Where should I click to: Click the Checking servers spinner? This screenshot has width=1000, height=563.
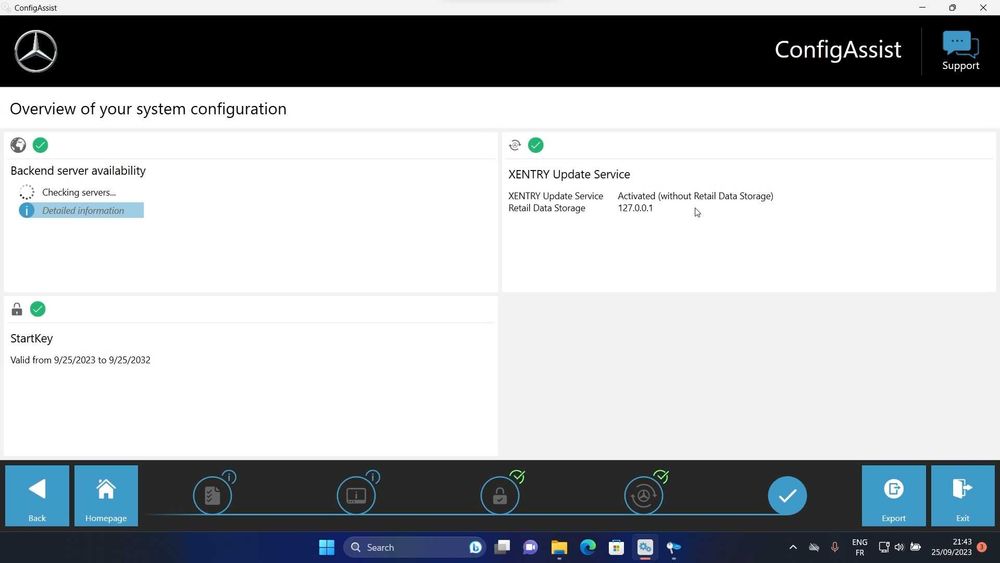[x=26, y=192]
